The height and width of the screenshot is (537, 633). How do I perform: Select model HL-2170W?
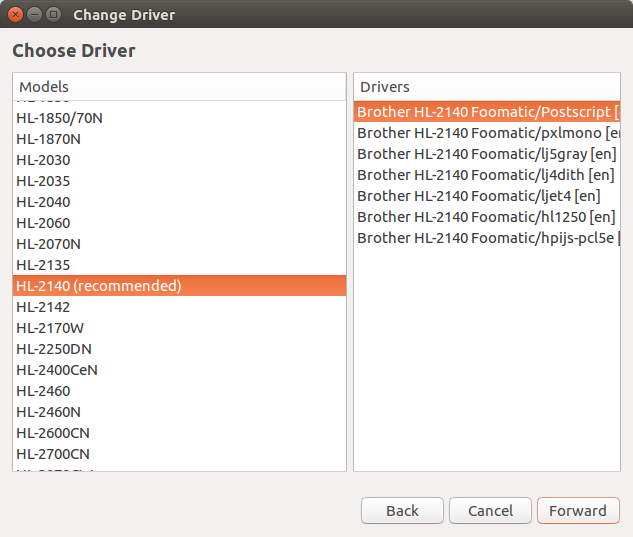179,328
